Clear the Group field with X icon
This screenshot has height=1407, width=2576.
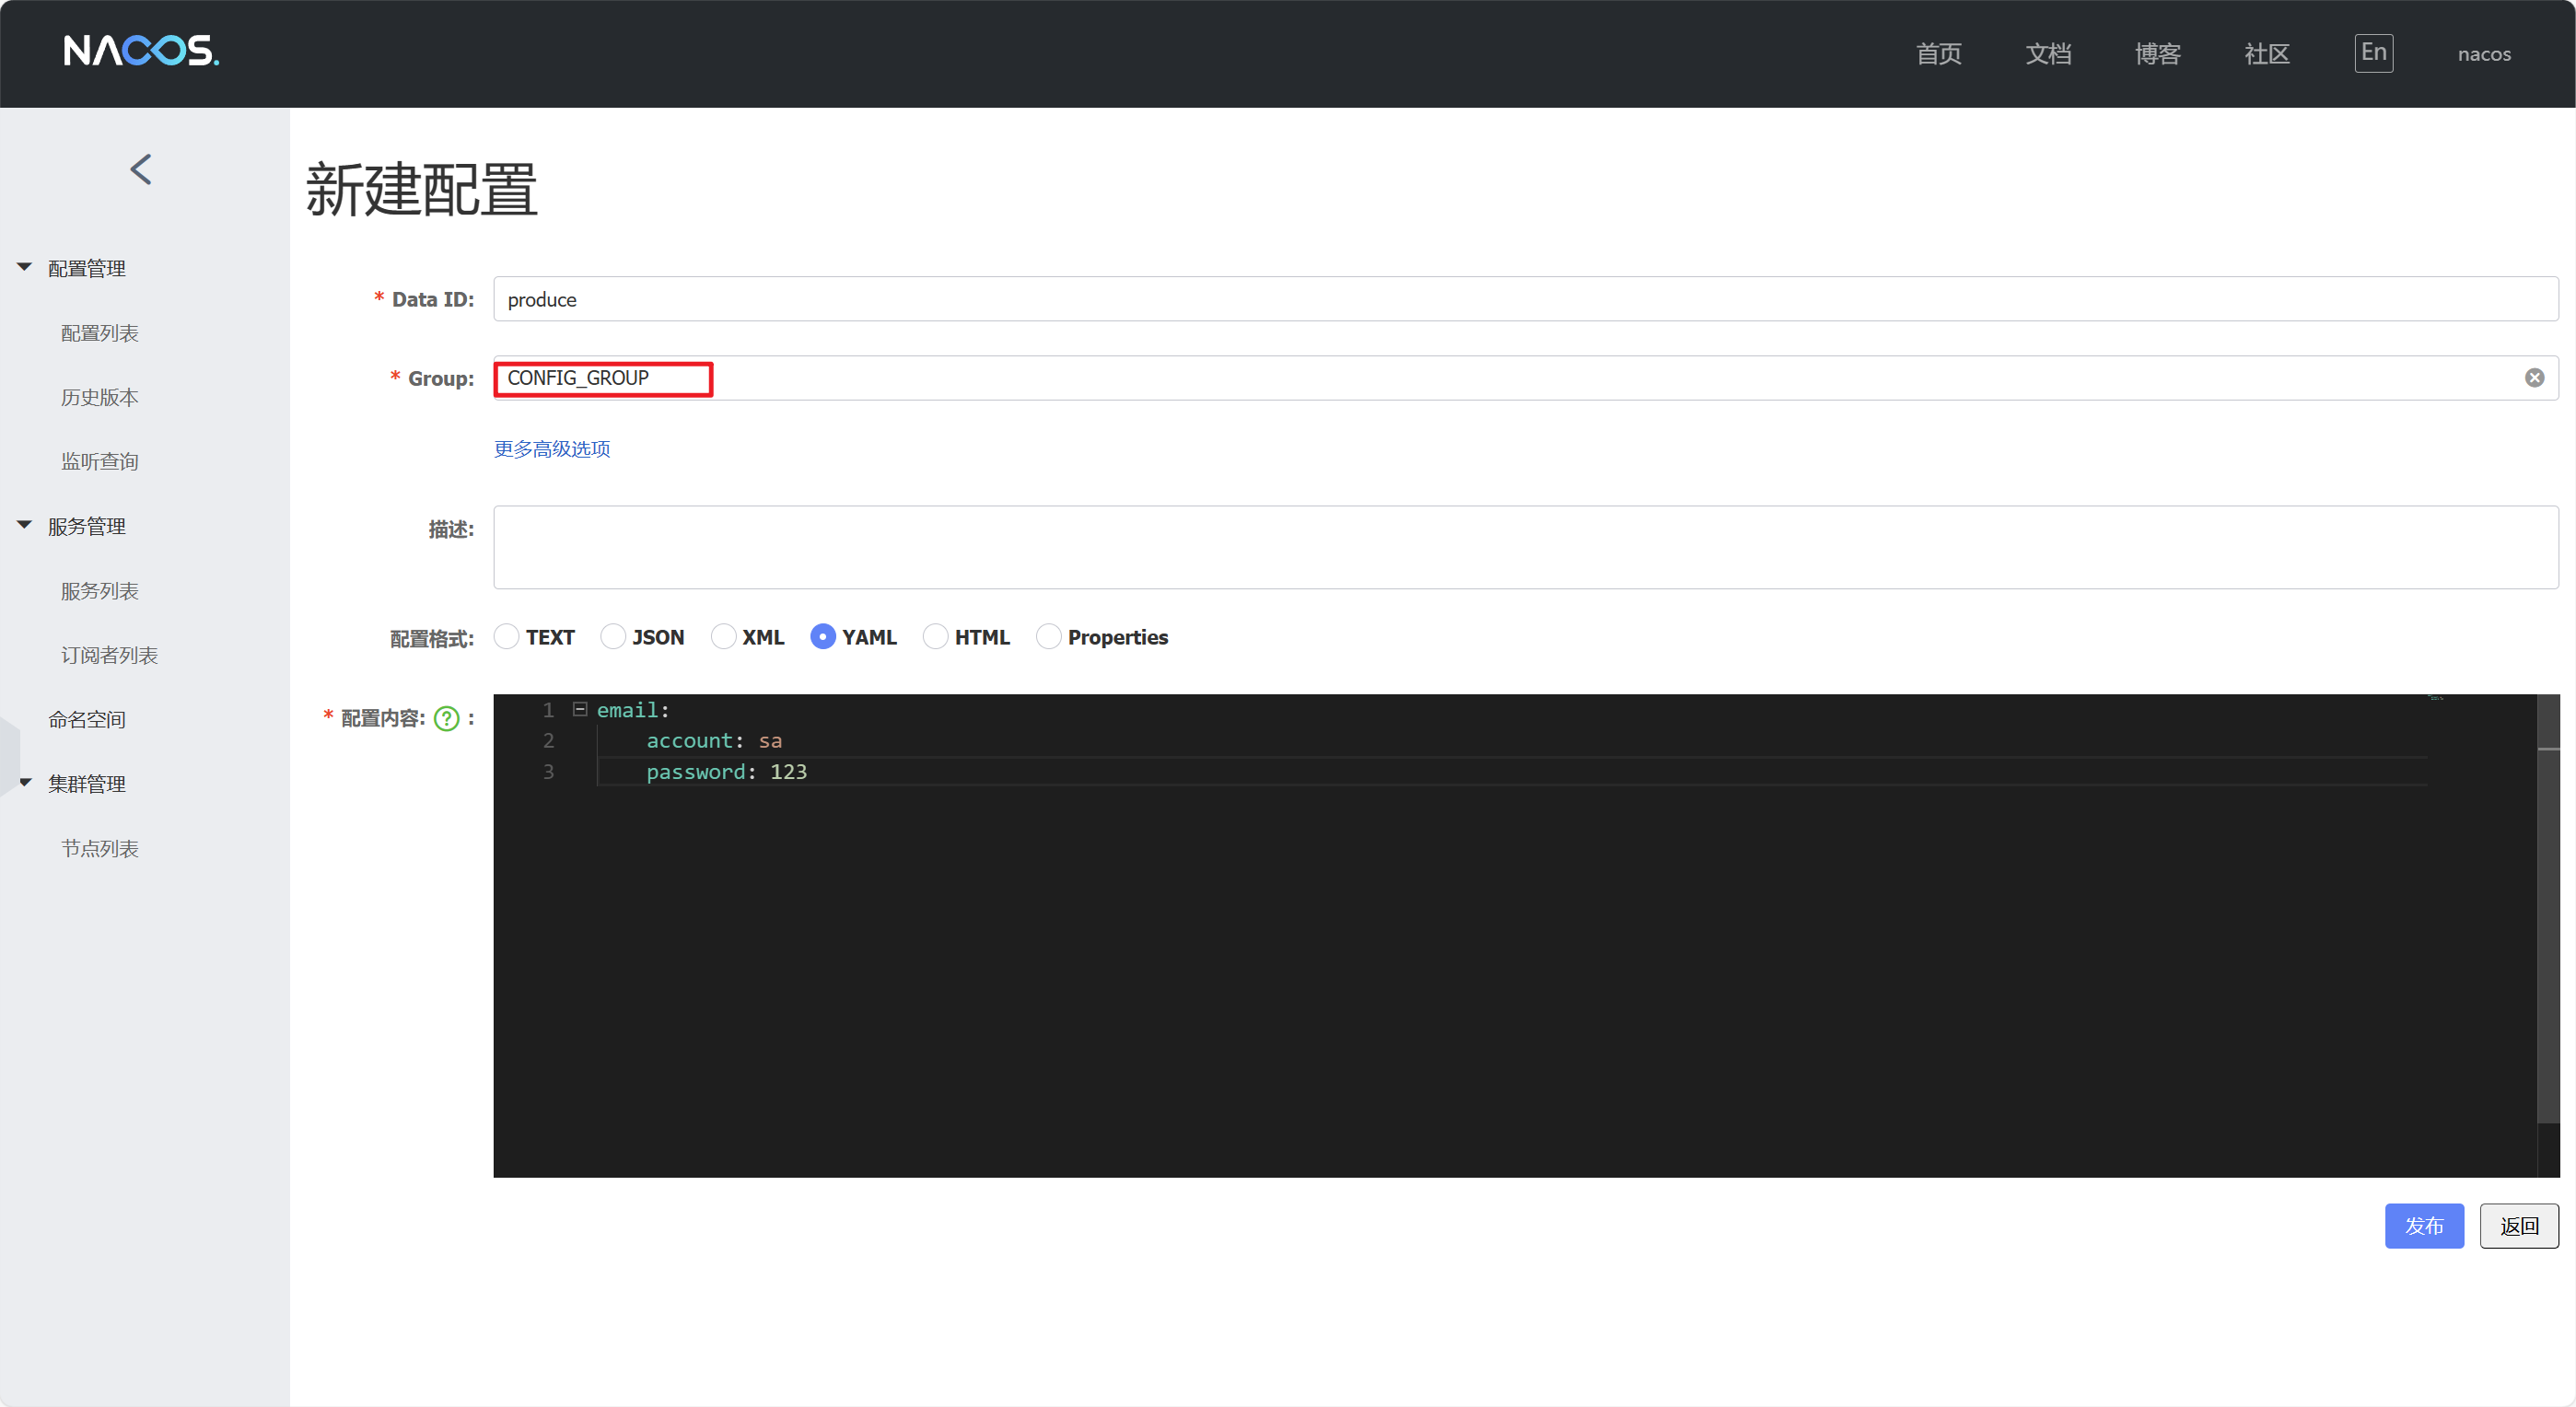click(2534, 378)
